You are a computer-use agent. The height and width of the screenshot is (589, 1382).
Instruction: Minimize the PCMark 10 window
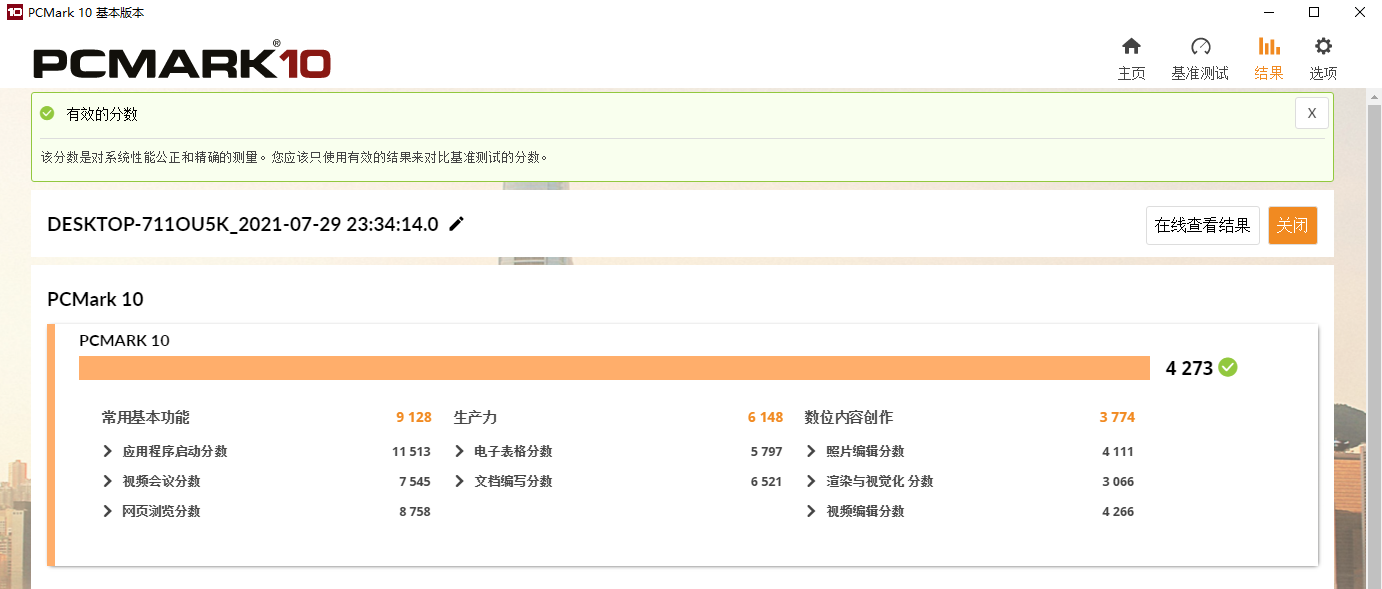pos(1268,12)
